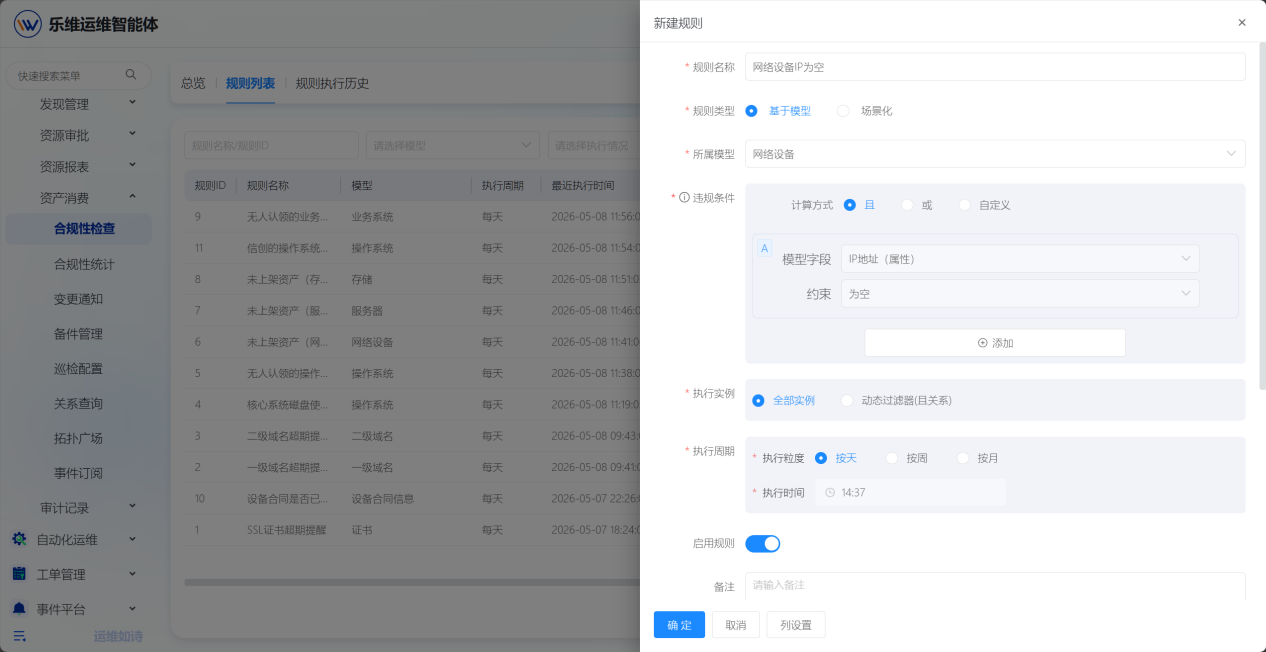Image resolution: width=1266 pixels, height=652 pixels.
Task: Select 基于模型 rule type
Action: pyautogui.click(x=779, y=111)
